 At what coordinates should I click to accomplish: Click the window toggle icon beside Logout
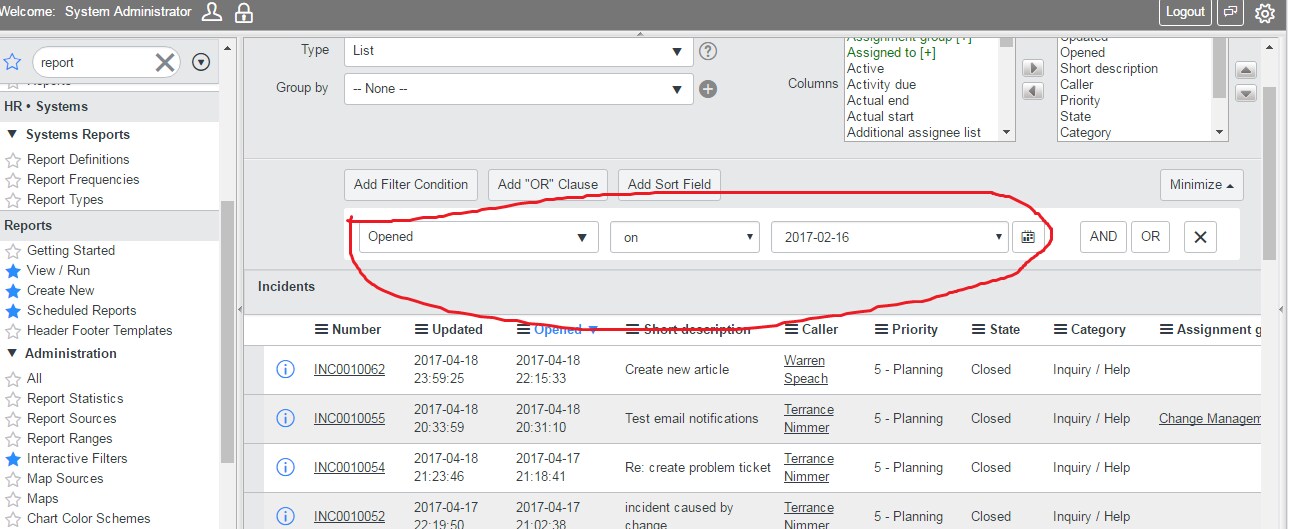(1231, 12)
